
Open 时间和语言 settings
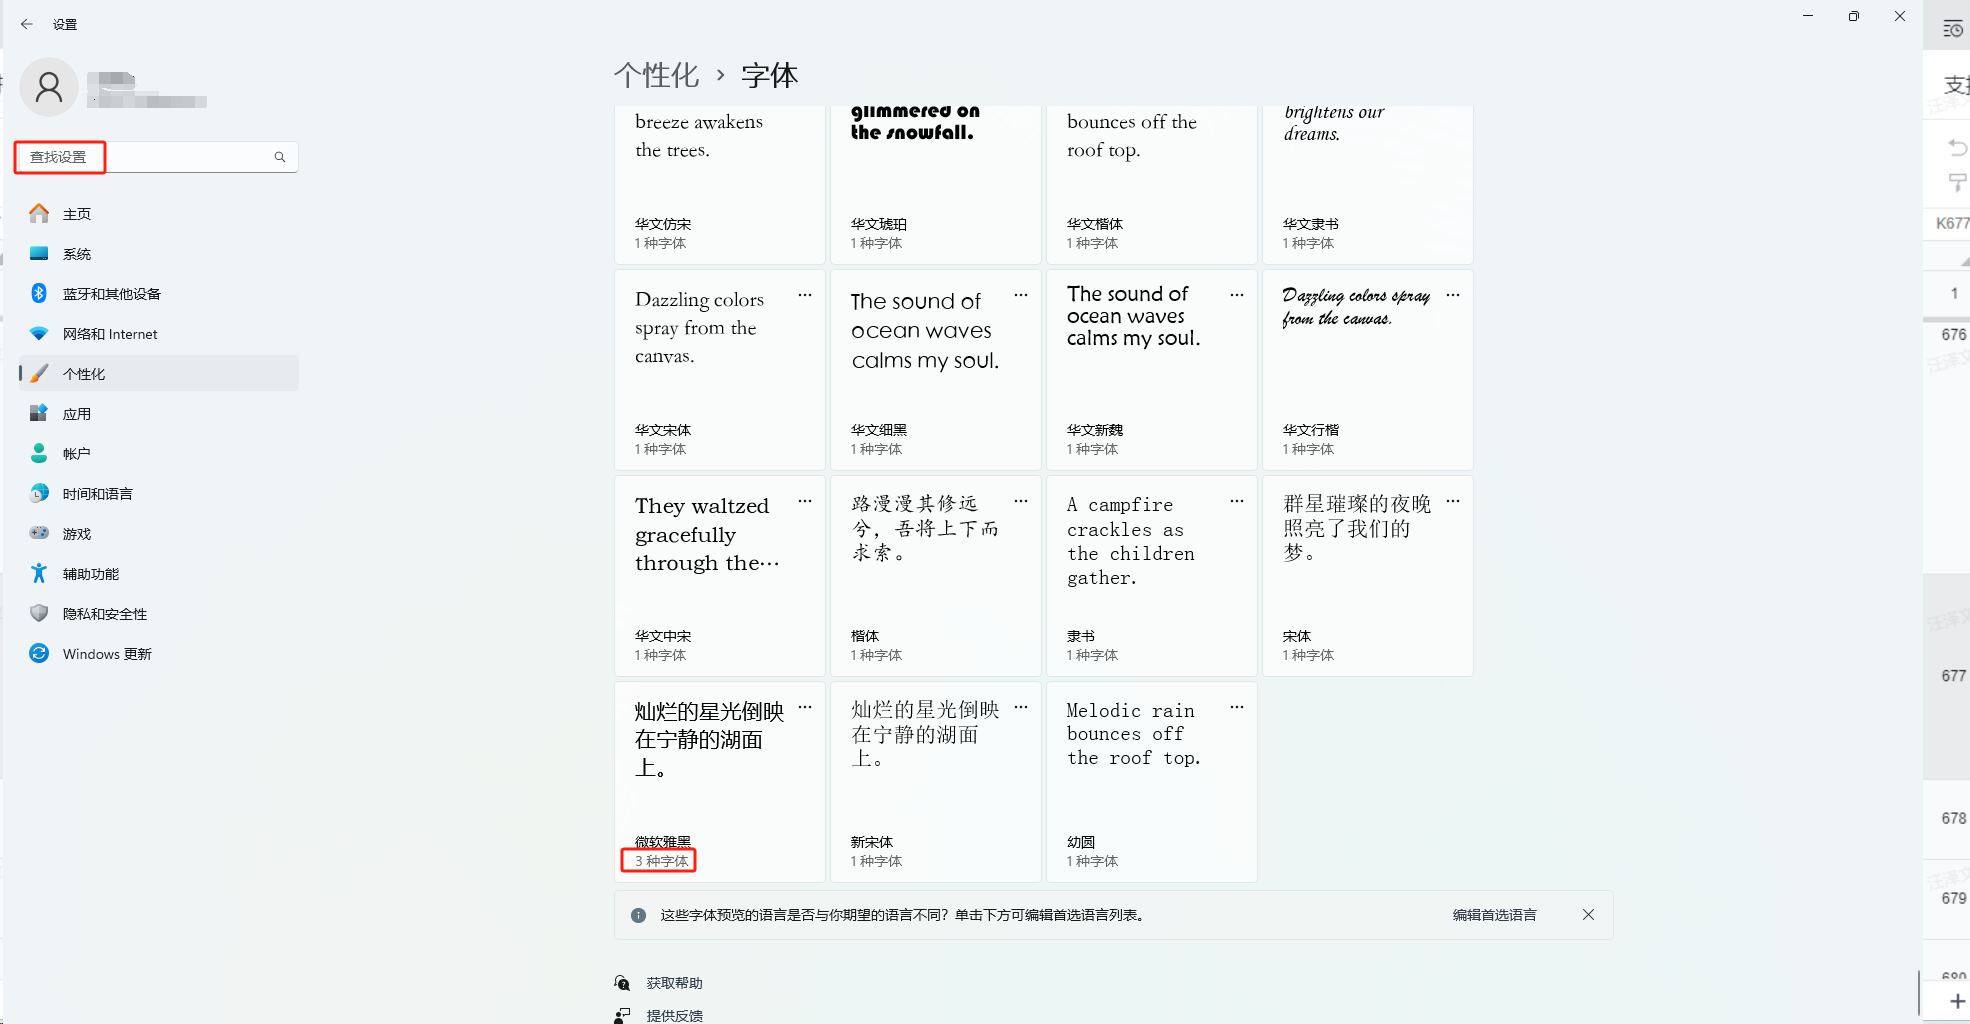click(x=159, y=494)
